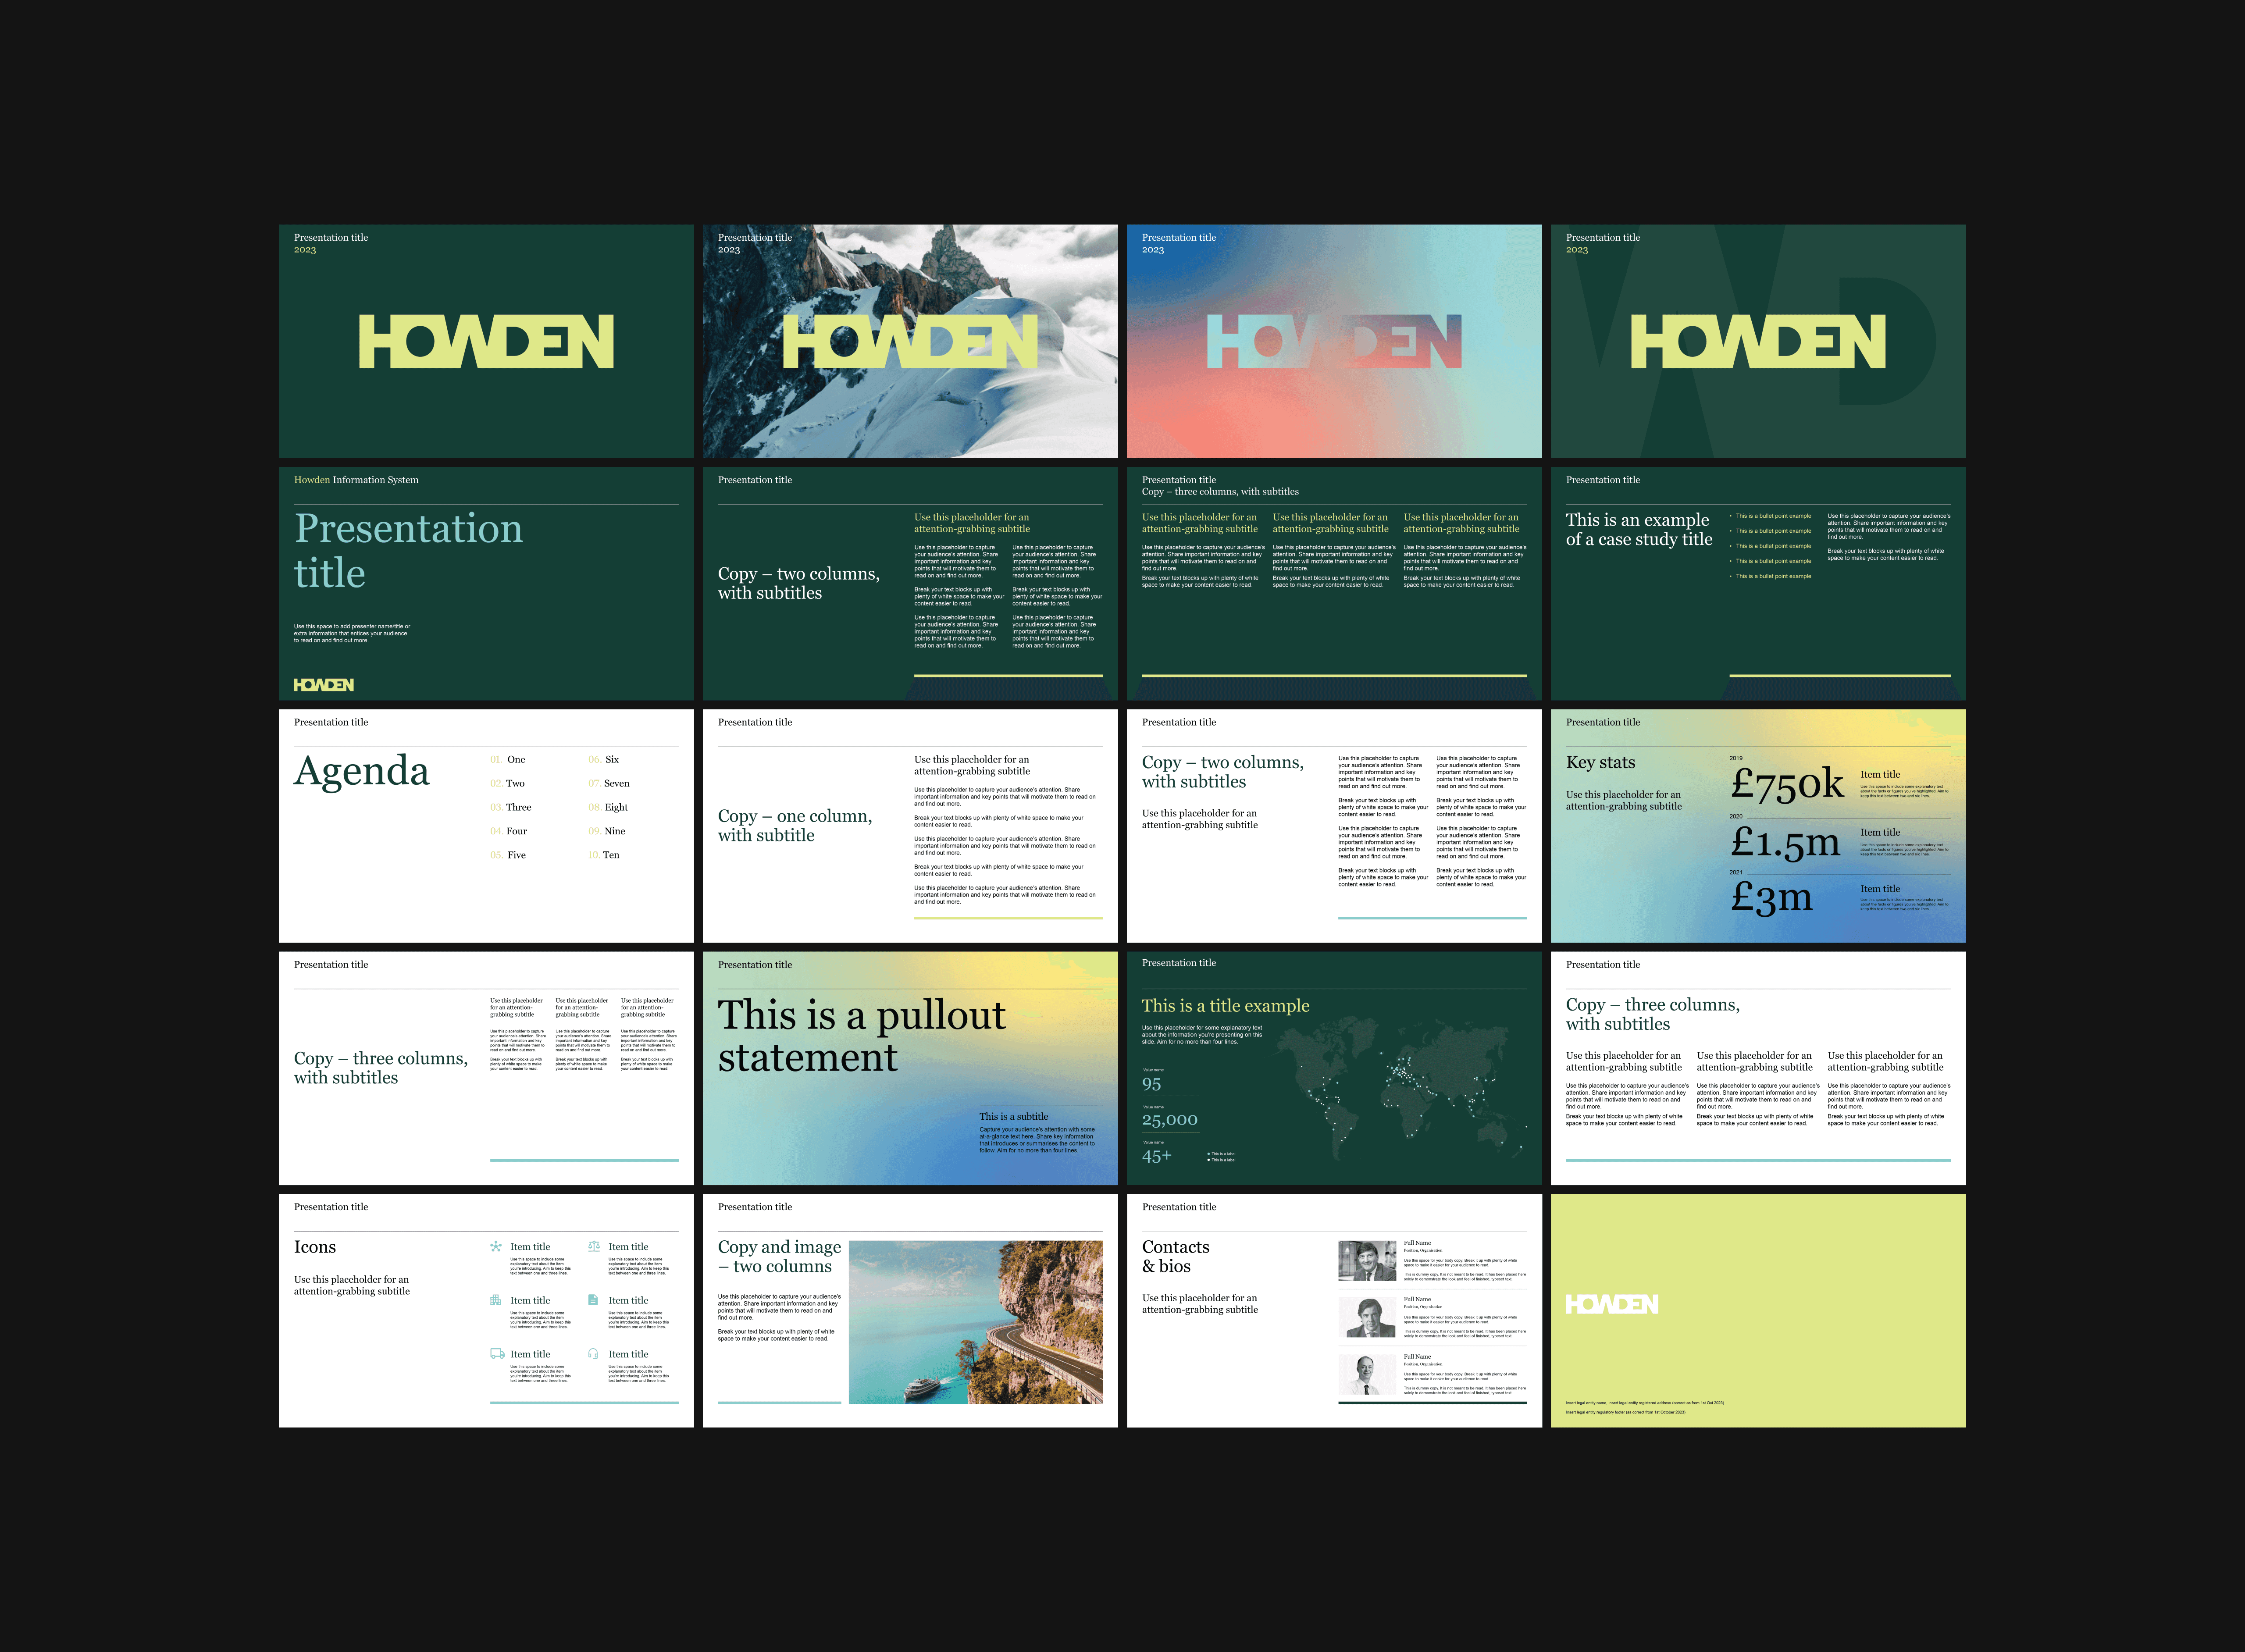The image size is (2245, 1652).
Task: Open the plain dark green Howden cover slide
Action: click(486, 341)
